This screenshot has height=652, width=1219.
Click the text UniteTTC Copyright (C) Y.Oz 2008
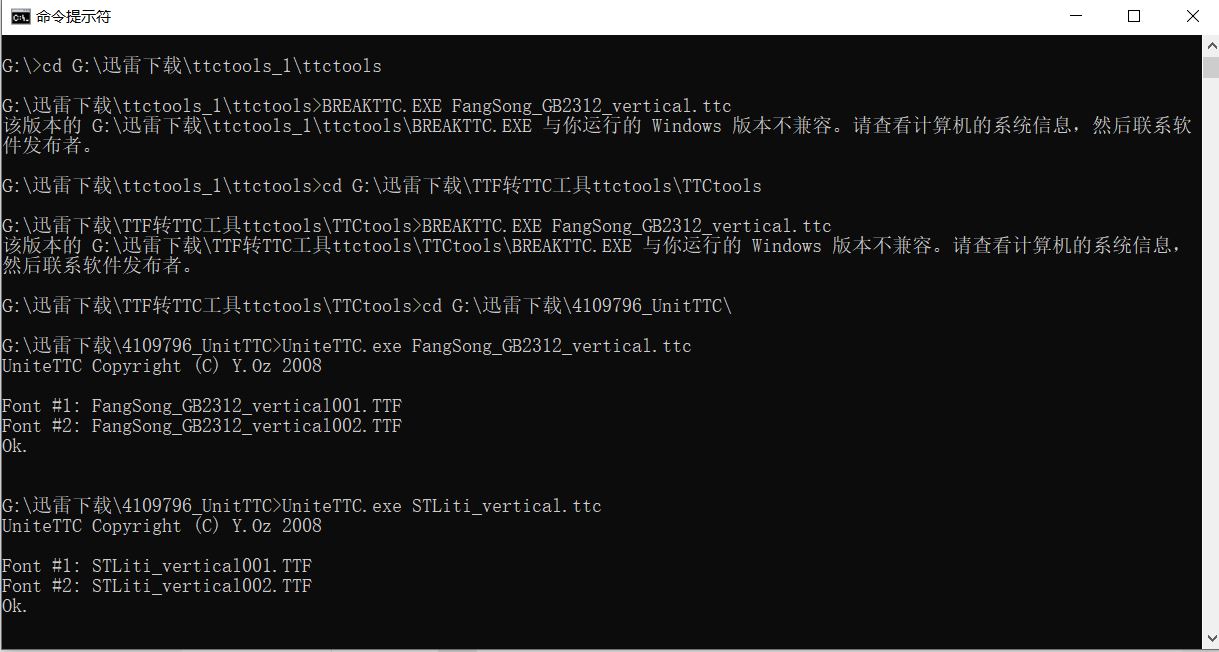coord(160,365)
